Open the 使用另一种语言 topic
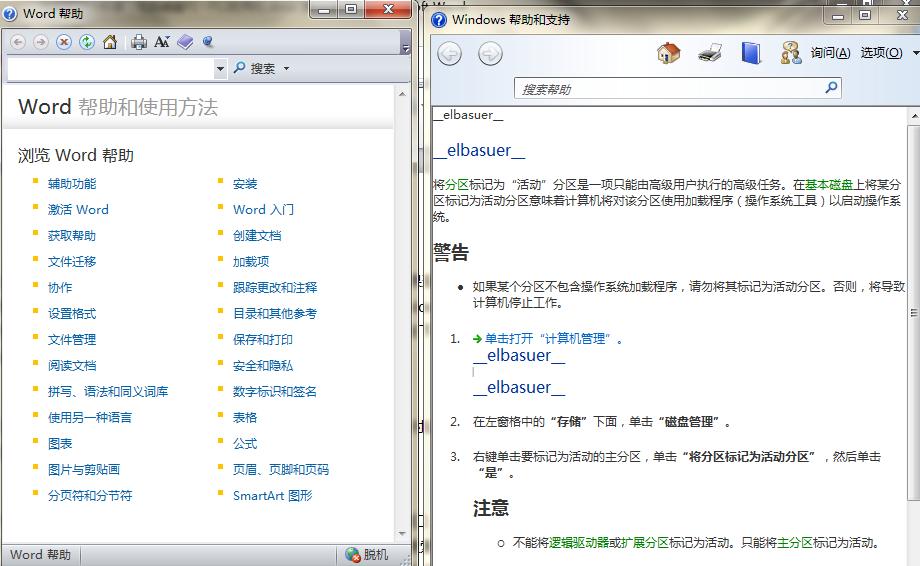 click(x=90, y=418)
